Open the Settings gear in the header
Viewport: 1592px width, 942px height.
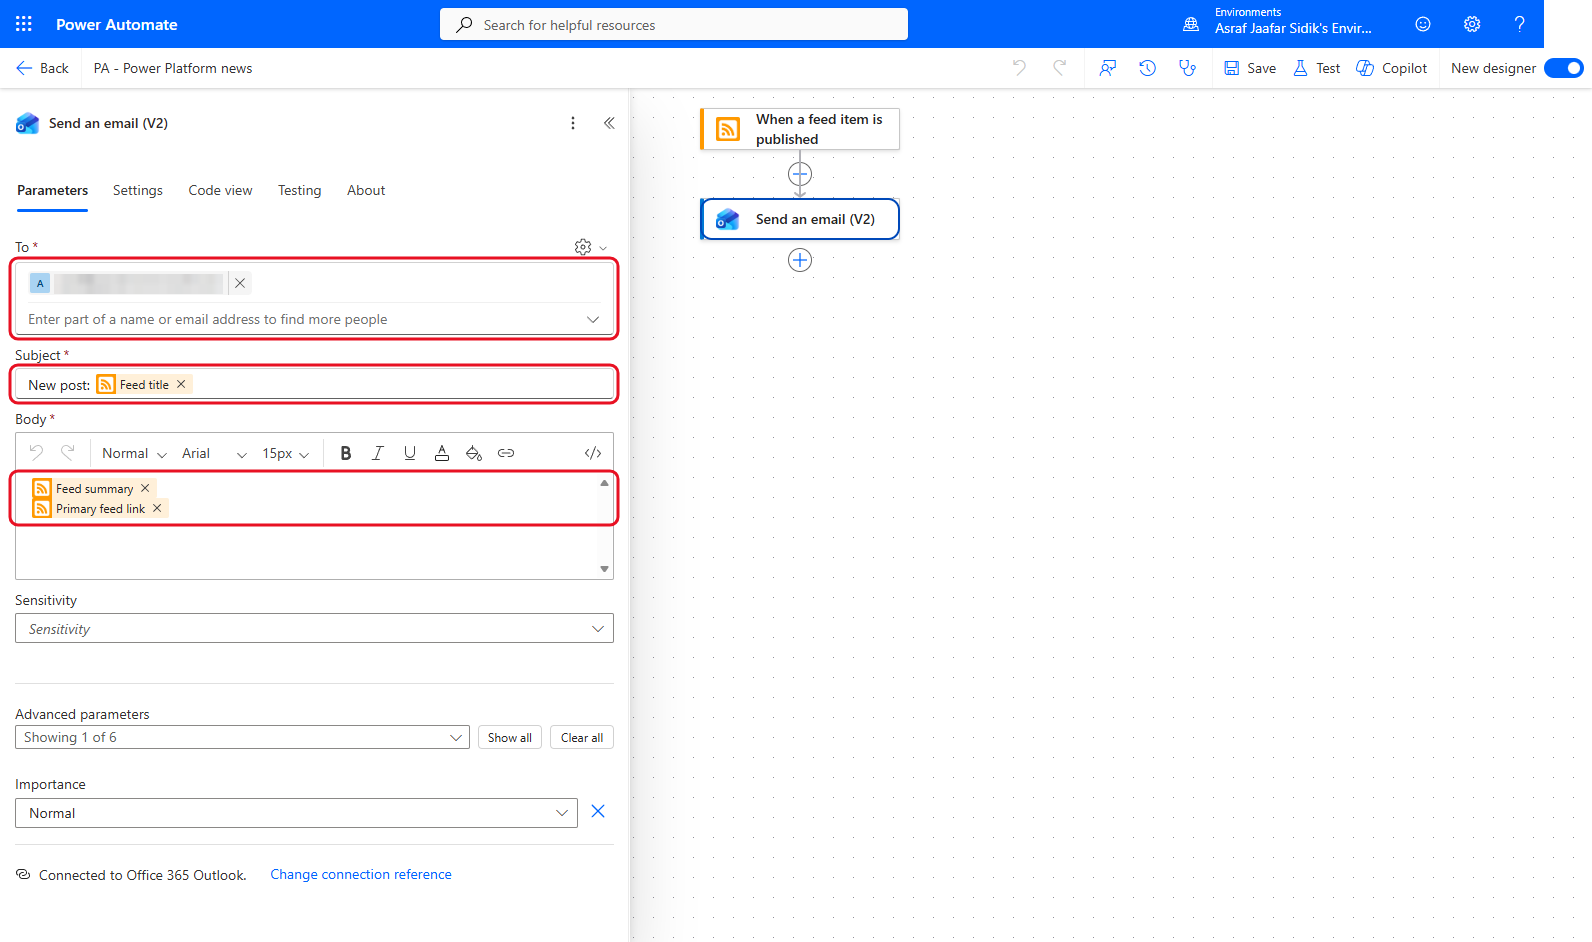[1472, 24]
